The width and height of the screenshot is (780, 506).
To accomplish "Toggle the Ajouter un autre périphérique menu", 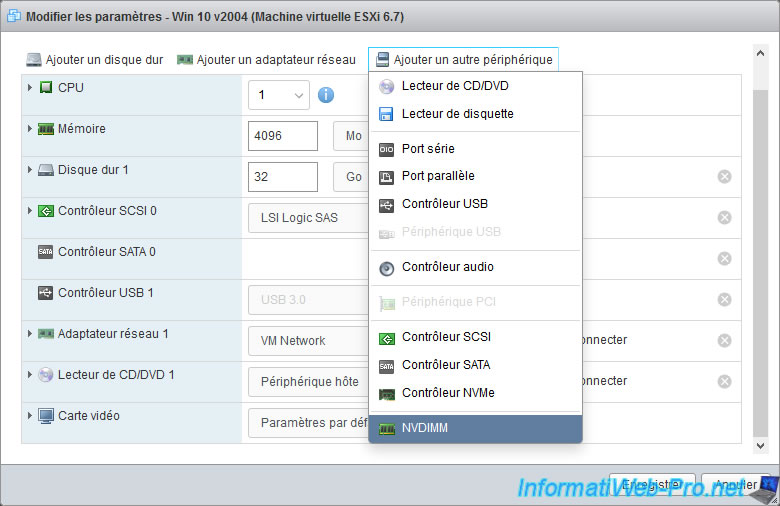I will [x=463, y=60].
